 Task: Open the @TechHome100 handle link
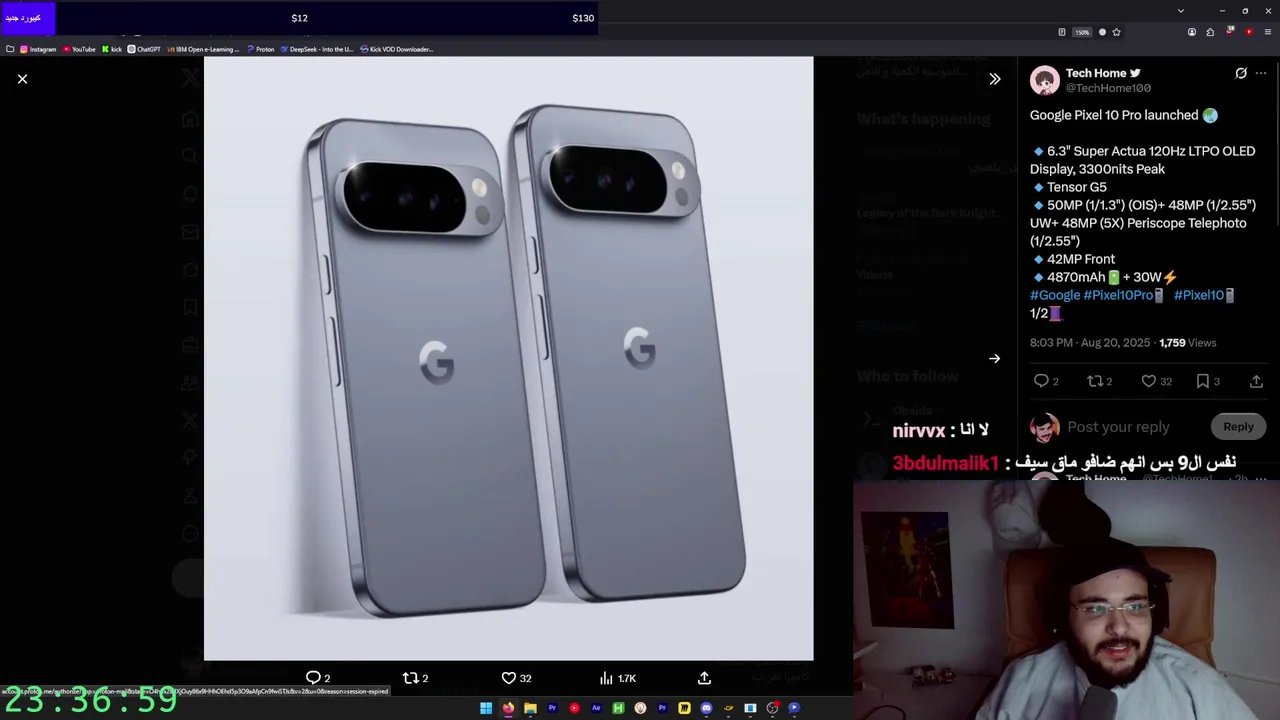point(1108,88)
